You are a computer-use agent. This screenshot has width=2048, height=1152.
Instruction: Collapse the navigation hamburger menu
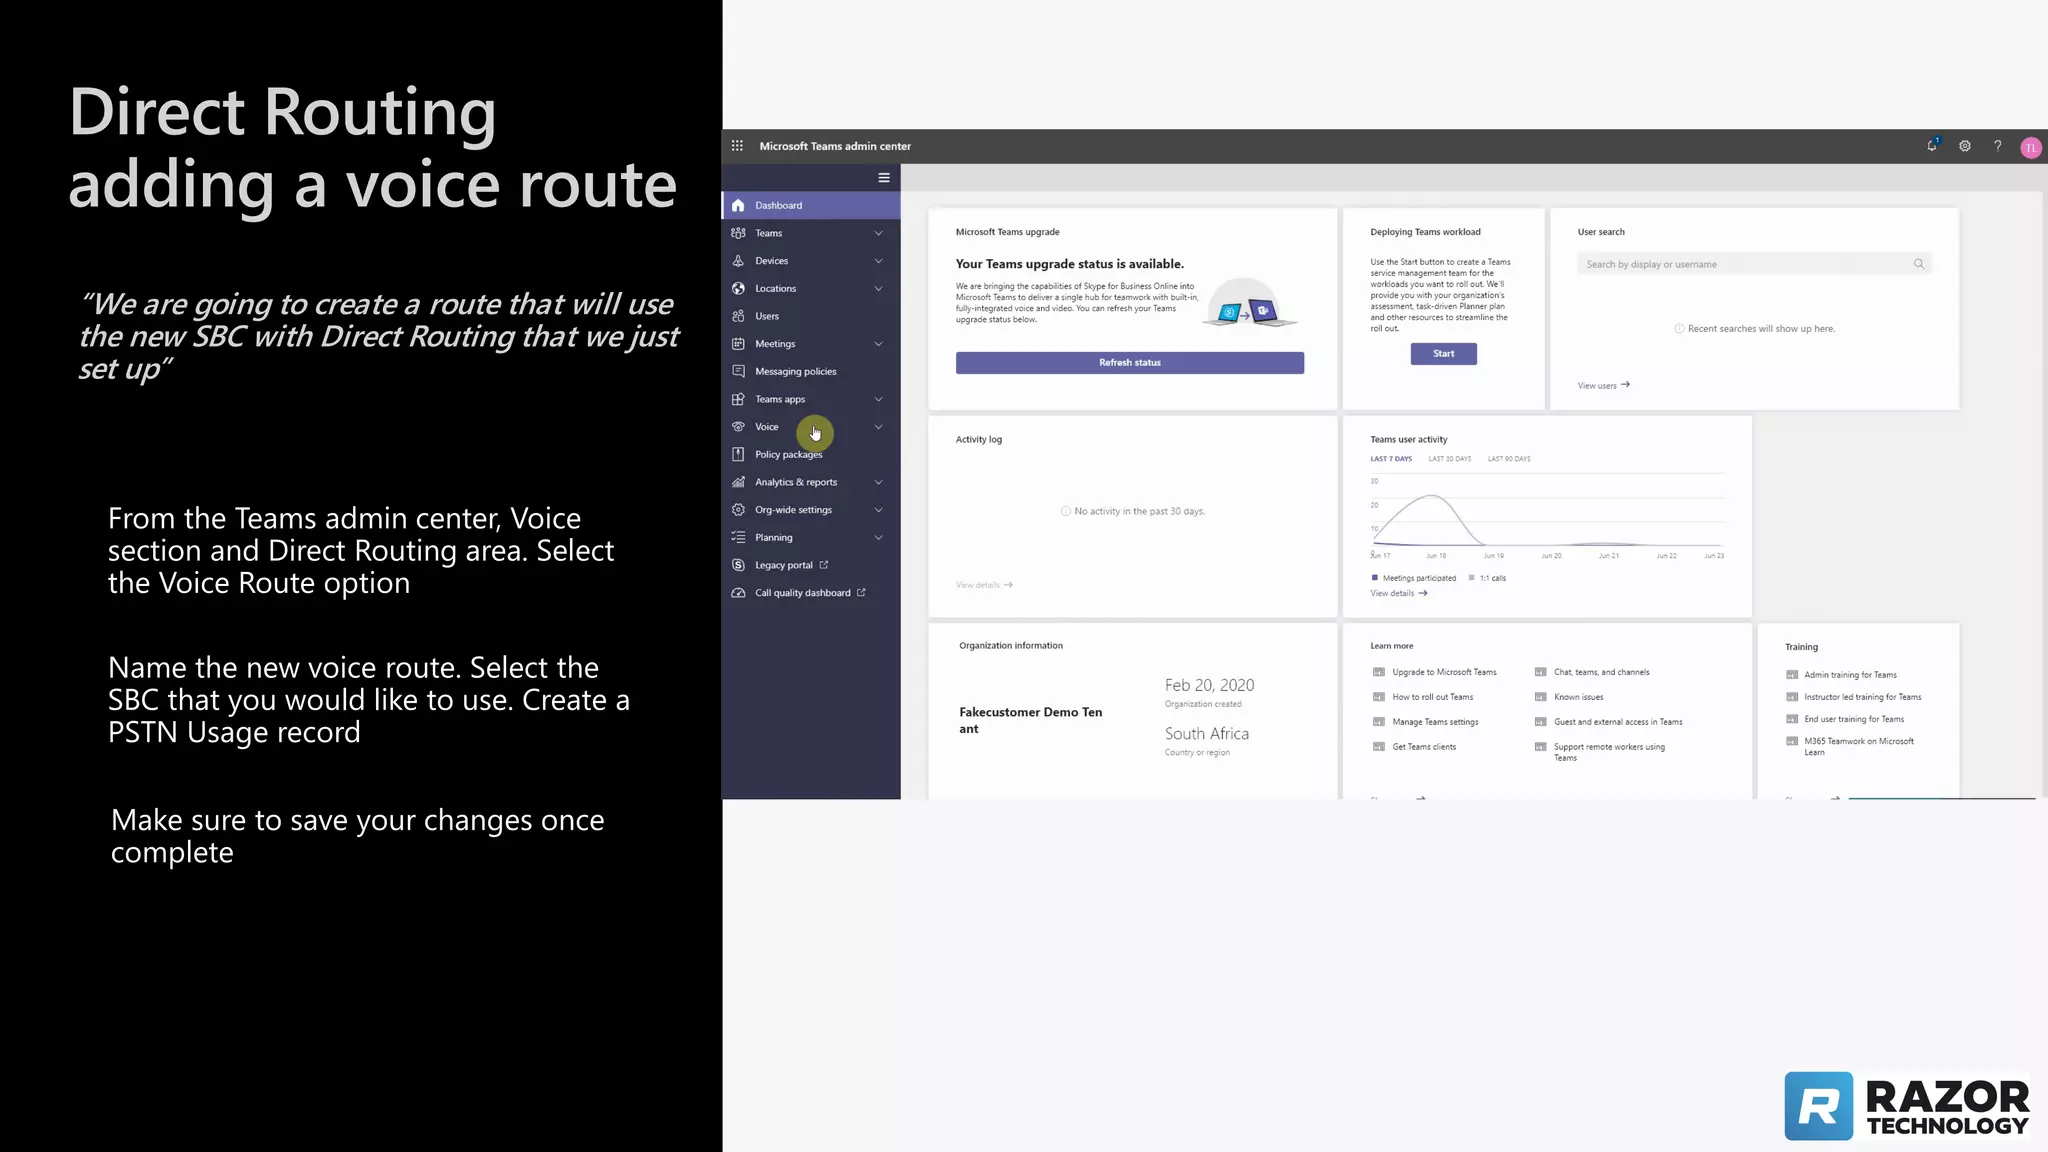tap(884, 178)
